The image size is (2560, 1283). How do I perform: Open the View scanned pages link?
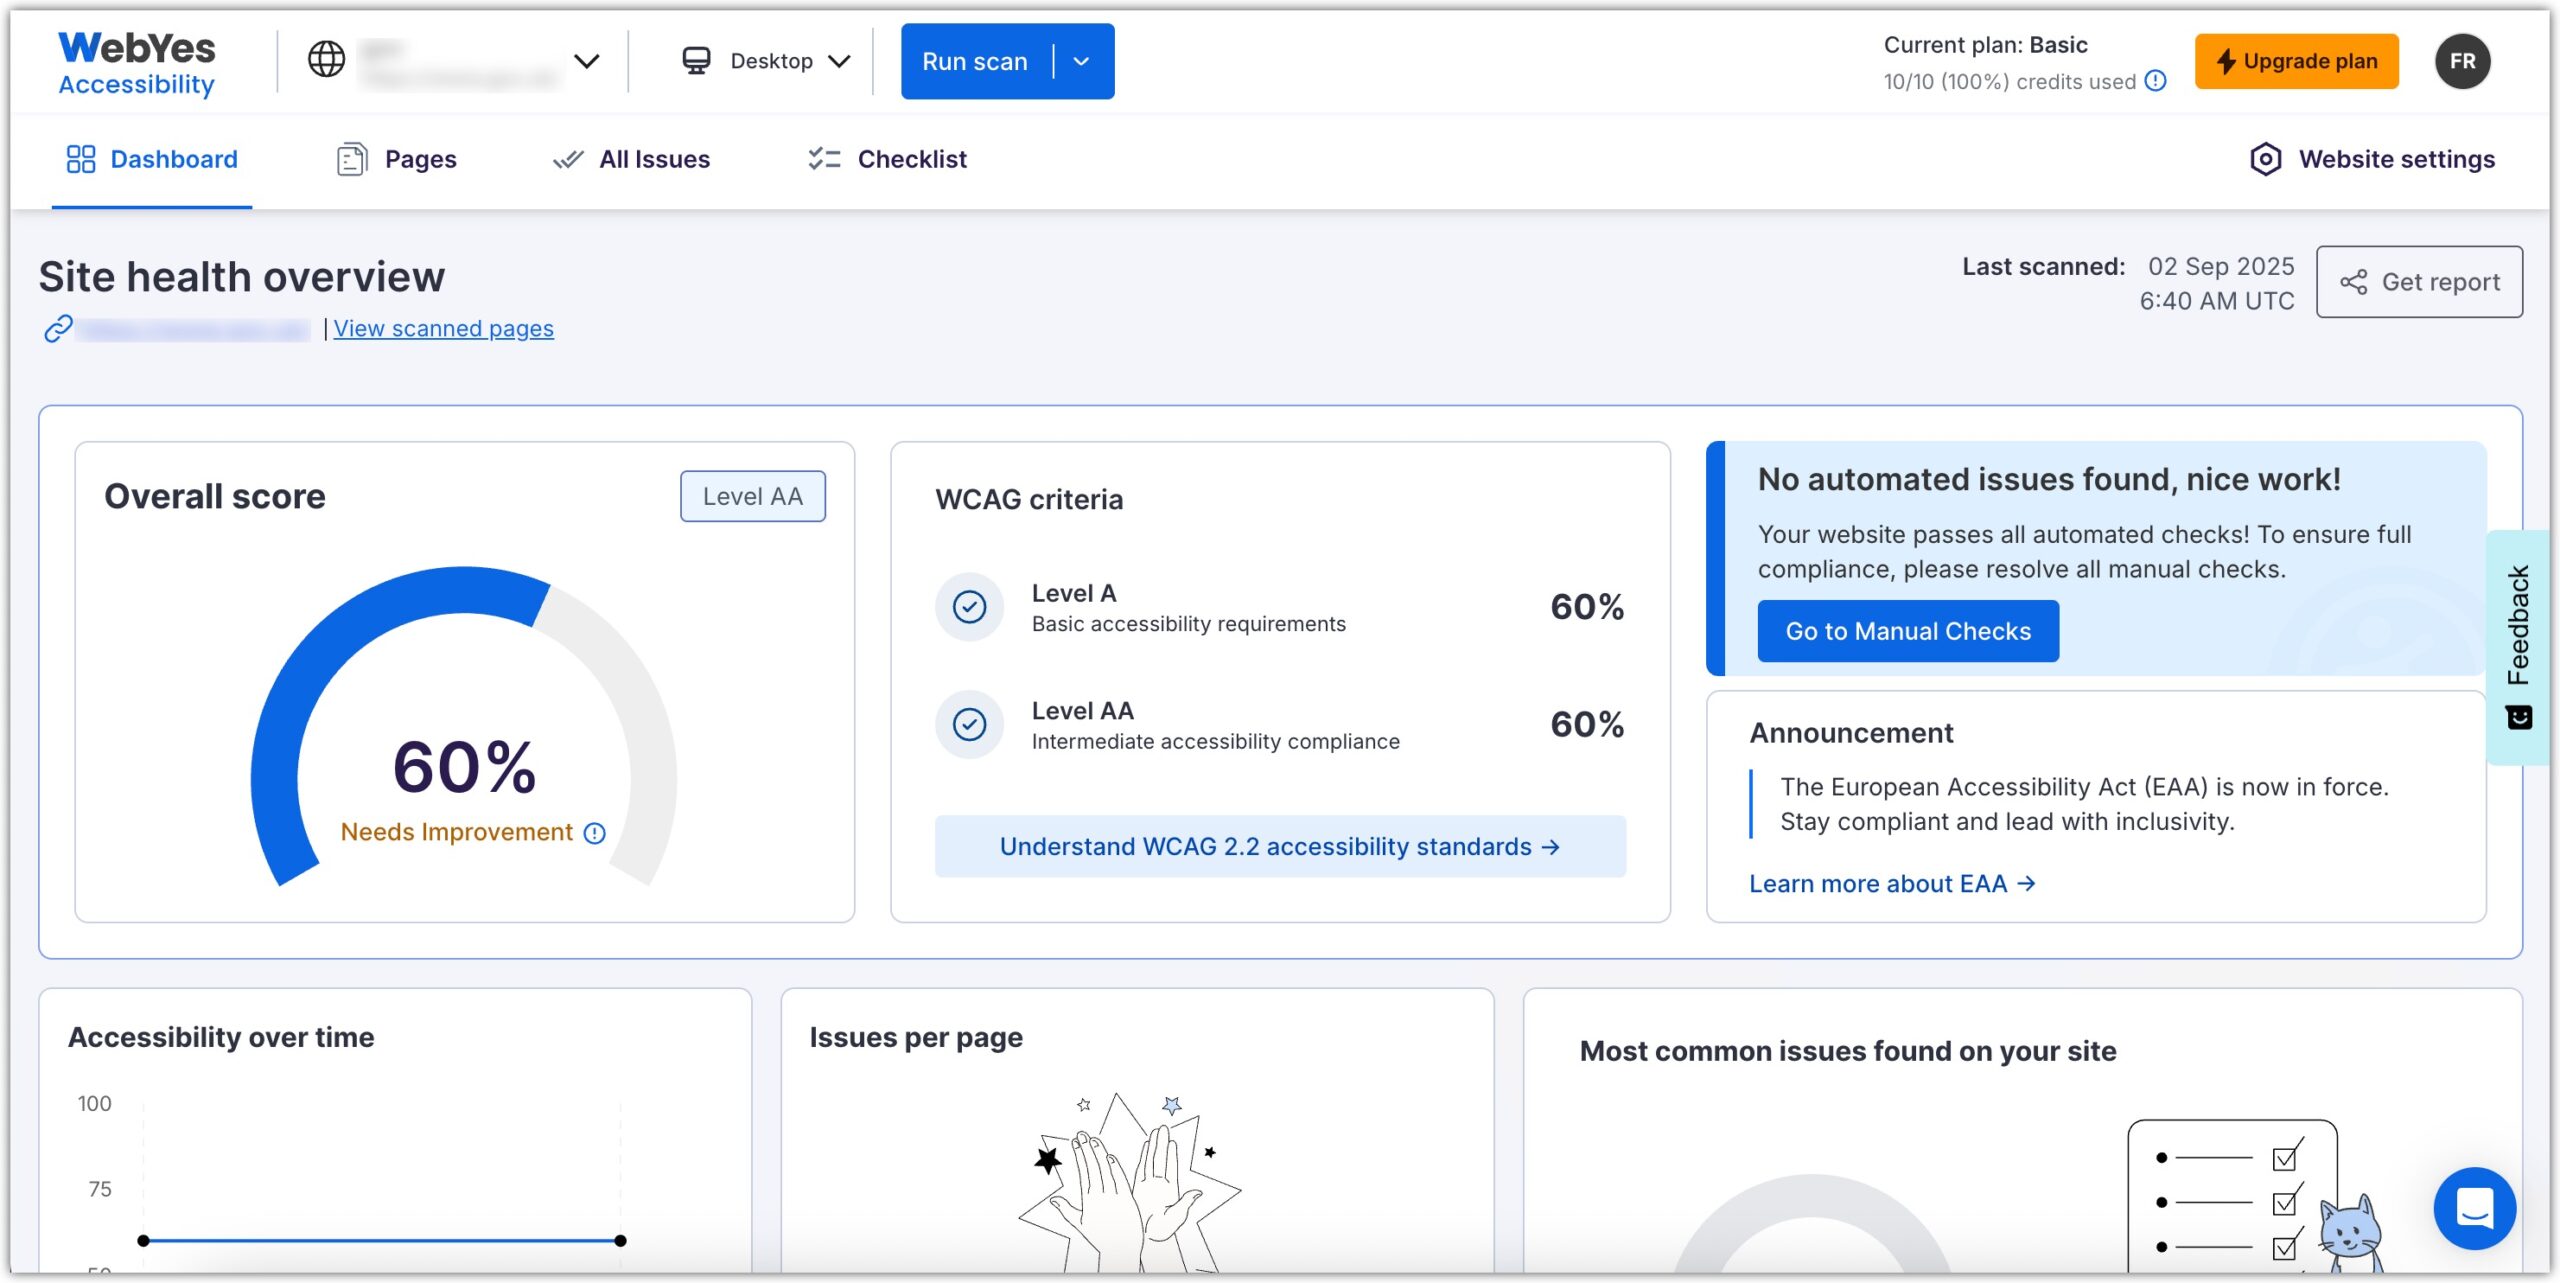click(443, 328)
